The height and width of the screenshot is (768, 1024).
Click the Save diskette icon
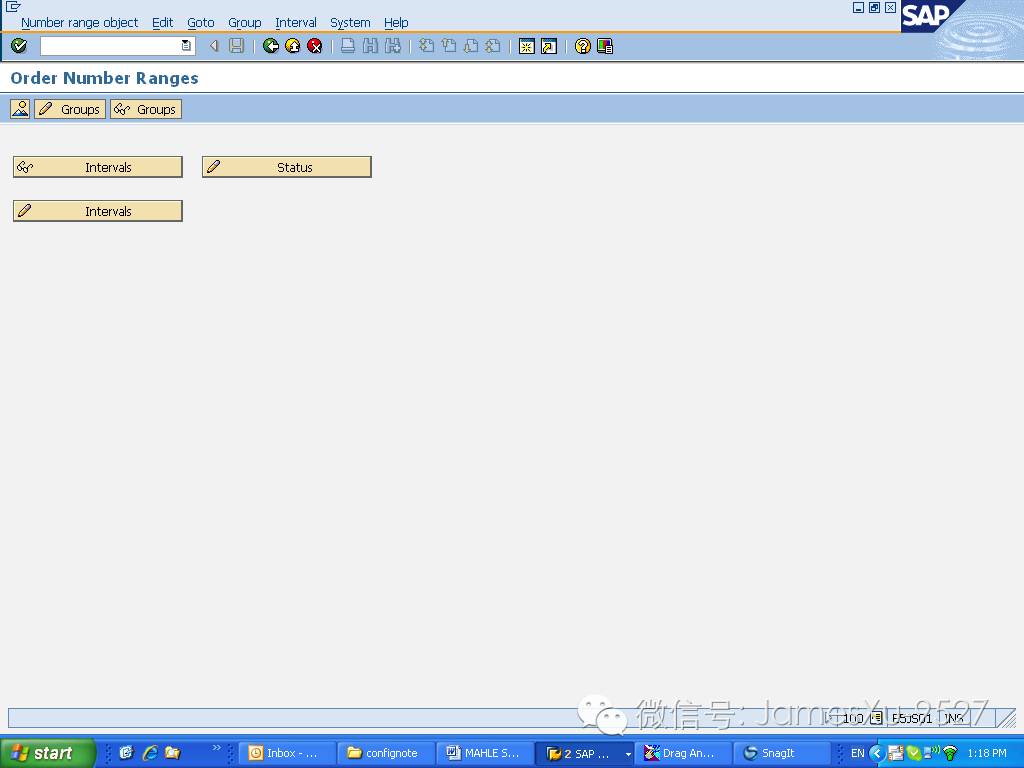point(236,46)
